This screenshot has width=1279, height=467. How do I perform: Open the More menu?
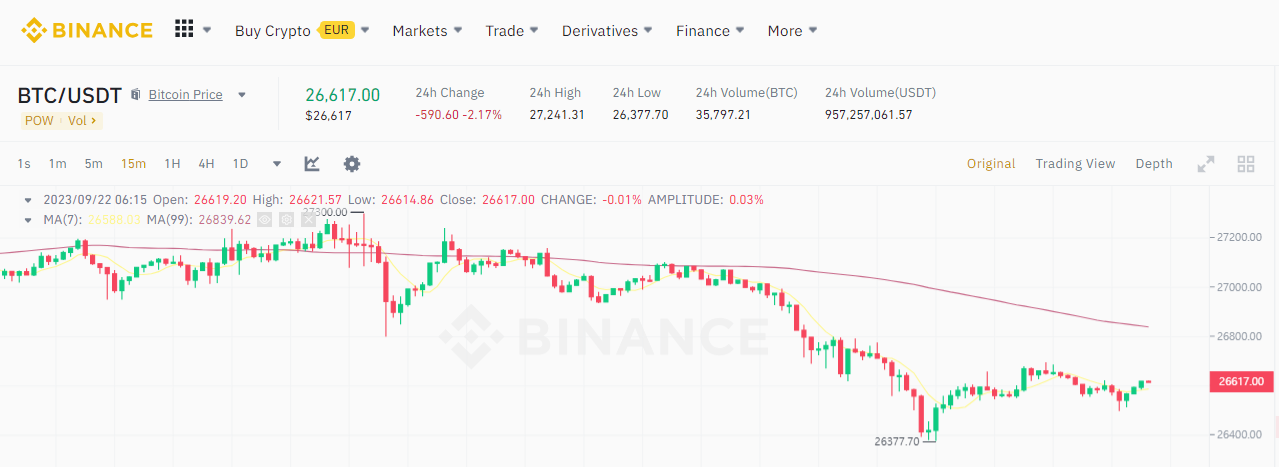pos(785,30)
